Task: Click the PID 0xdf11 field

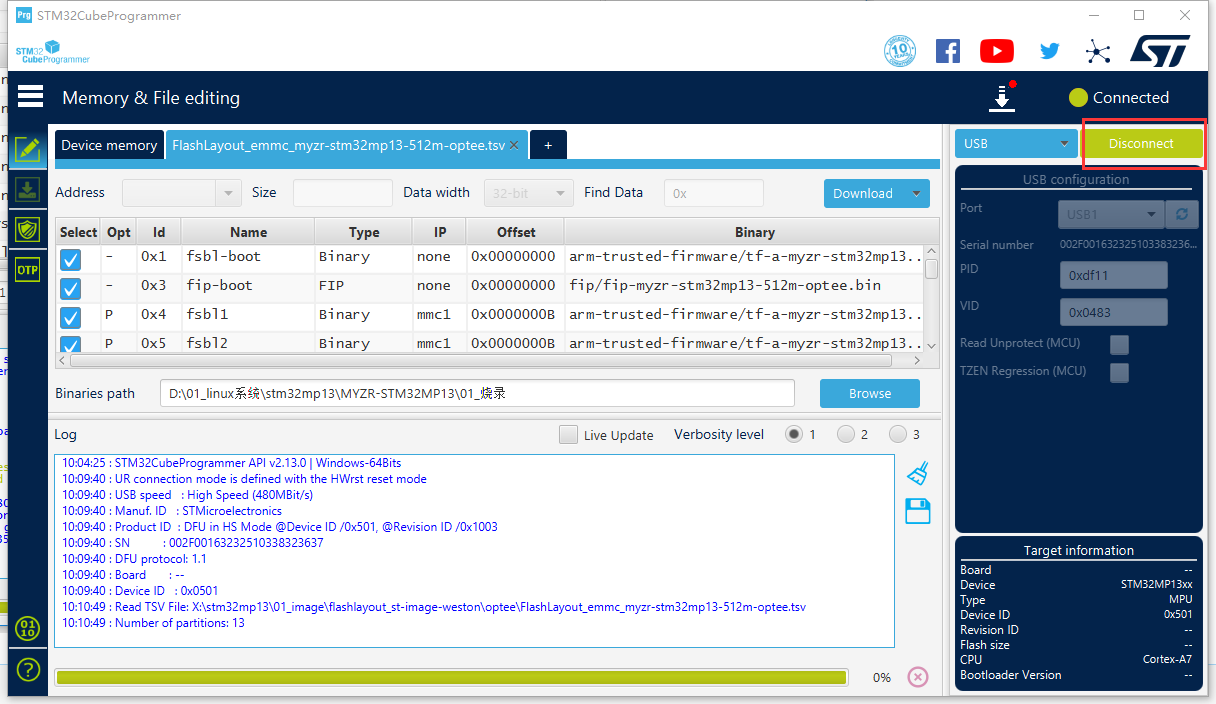Action: pos(1113,275)
